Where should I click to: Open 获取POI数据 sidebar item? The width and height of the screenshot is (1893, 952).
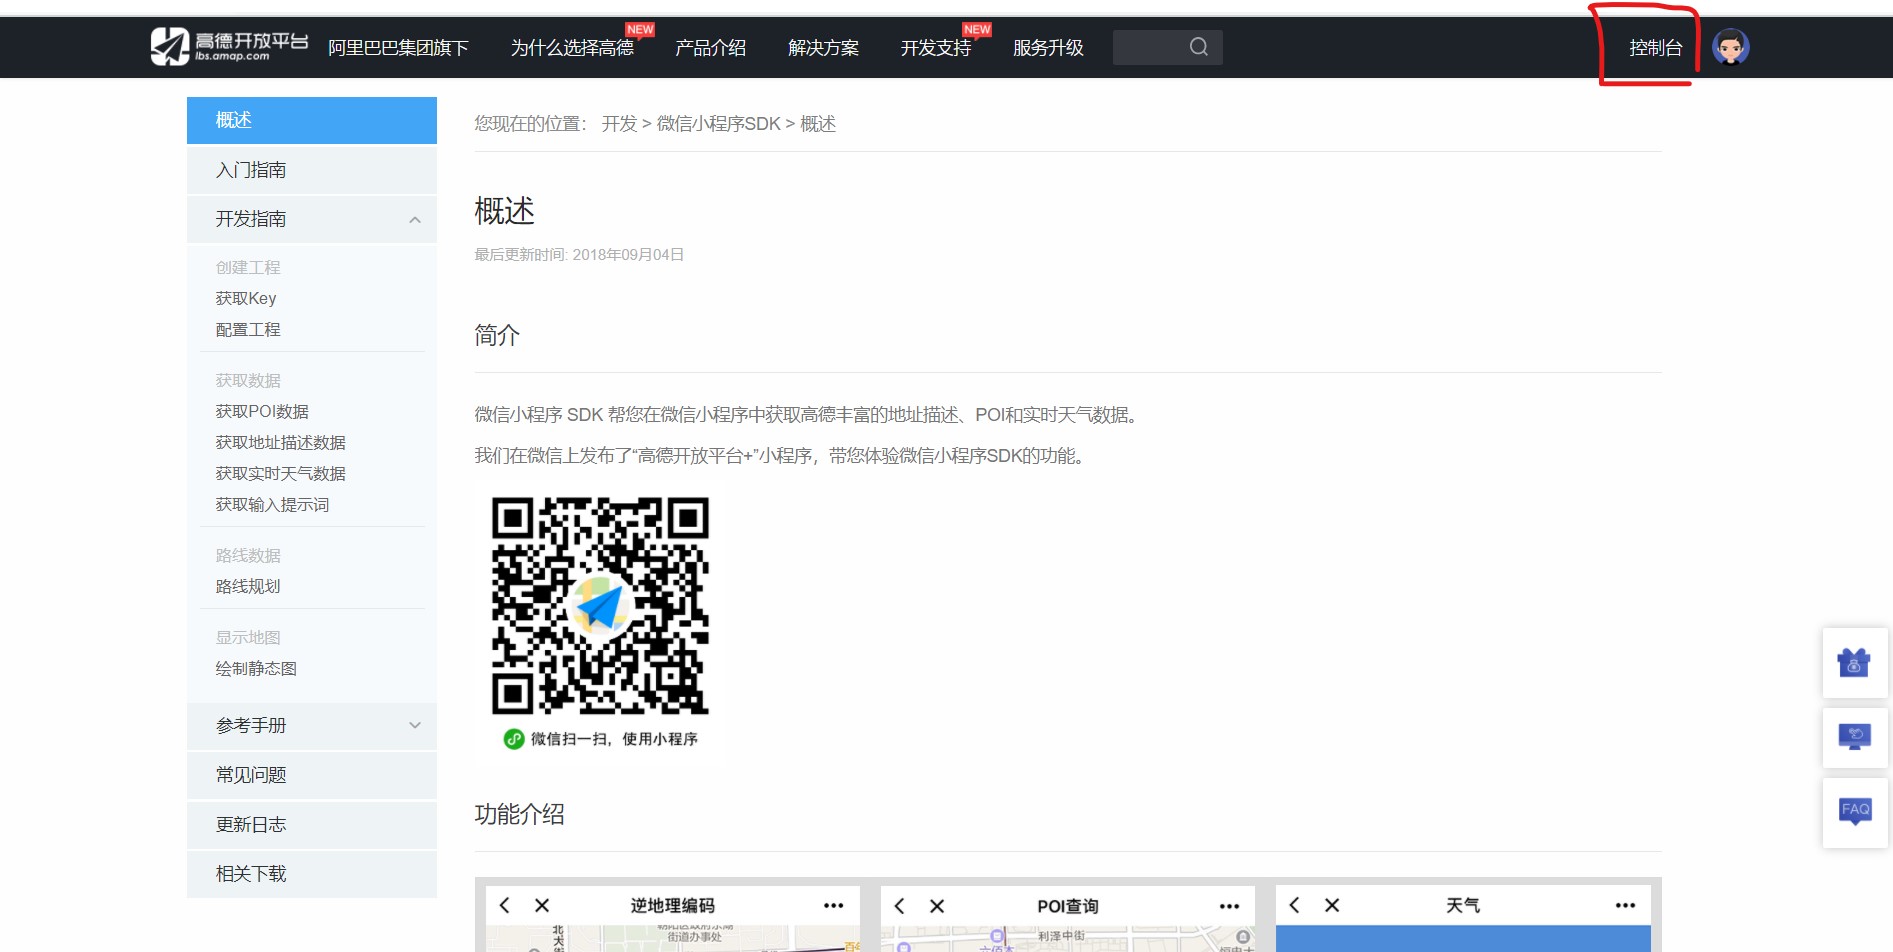[x=262, y=411]
